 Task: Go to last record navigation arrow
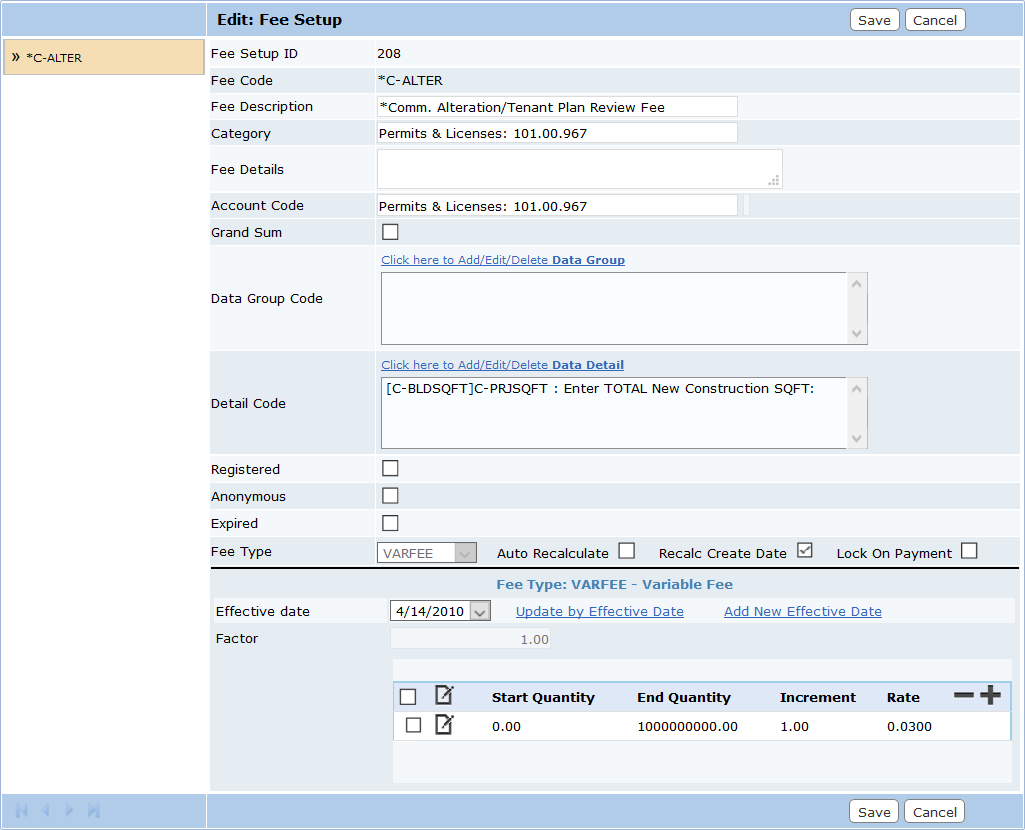point(94,811)
